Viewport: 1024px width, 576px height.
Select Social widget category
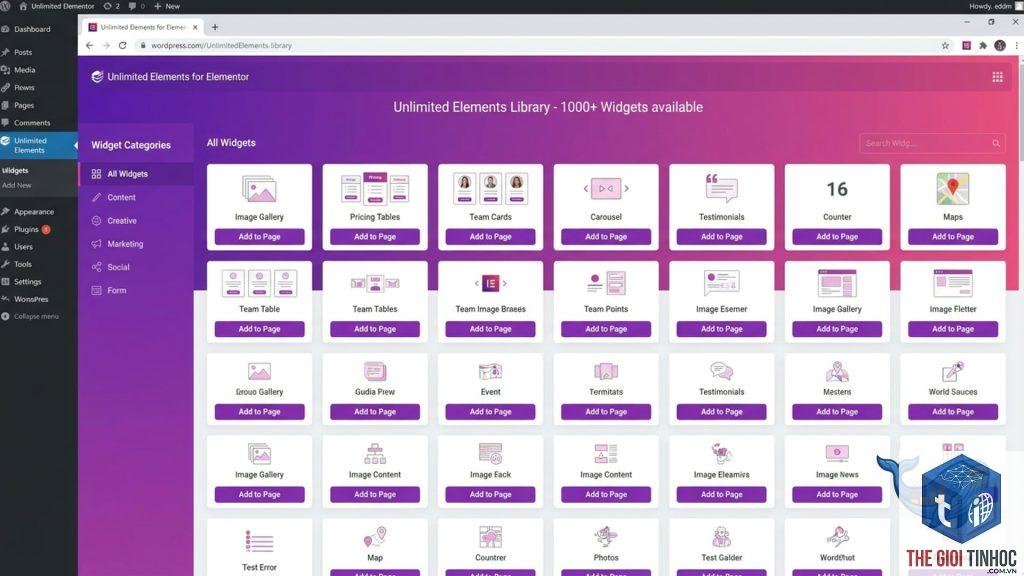coord(136,267)
